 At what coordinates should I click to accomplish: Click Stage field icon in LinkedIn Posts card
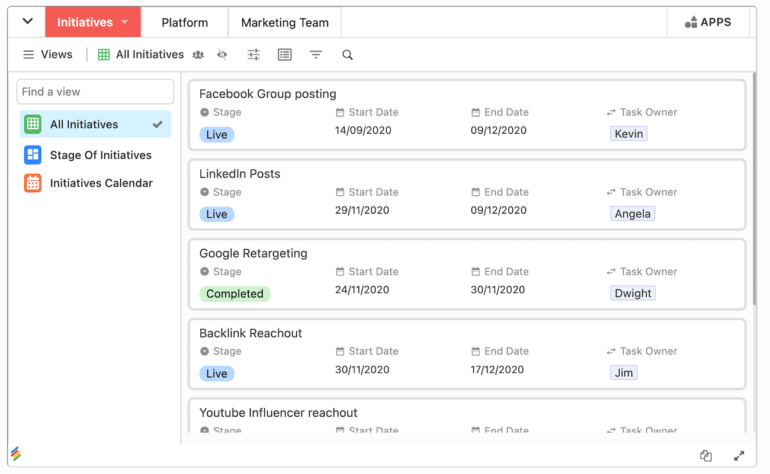(x=205, y=192)
